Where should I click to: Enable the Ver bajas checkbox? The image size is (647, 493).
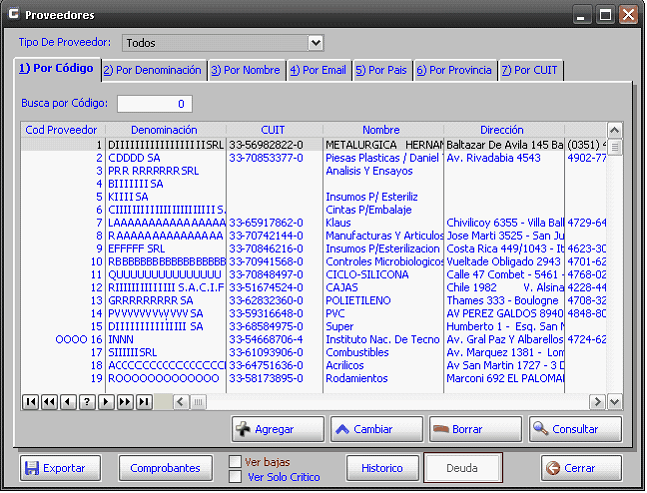(x=236, y=462)
